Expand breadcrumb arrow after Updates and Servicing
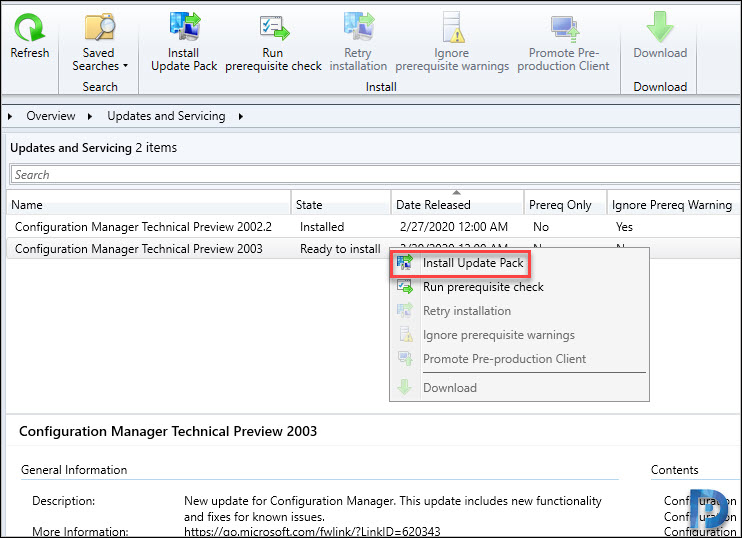The width and height of the screenshot is (742, 538). 240,116
